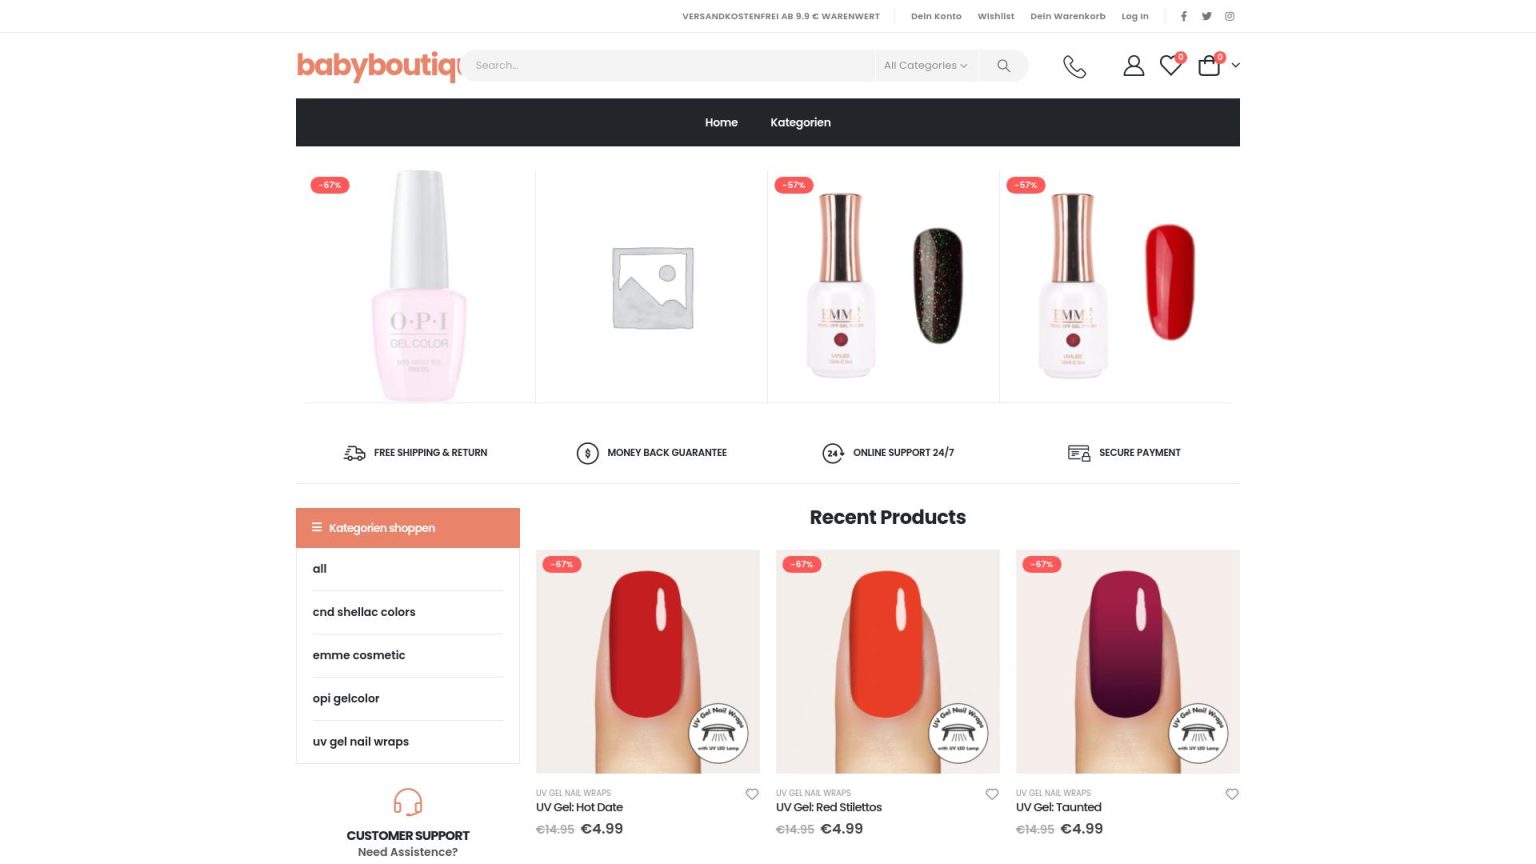
Task: Add UV Gel: Hot Date to wishlist
Action: (x=752, y=794)
